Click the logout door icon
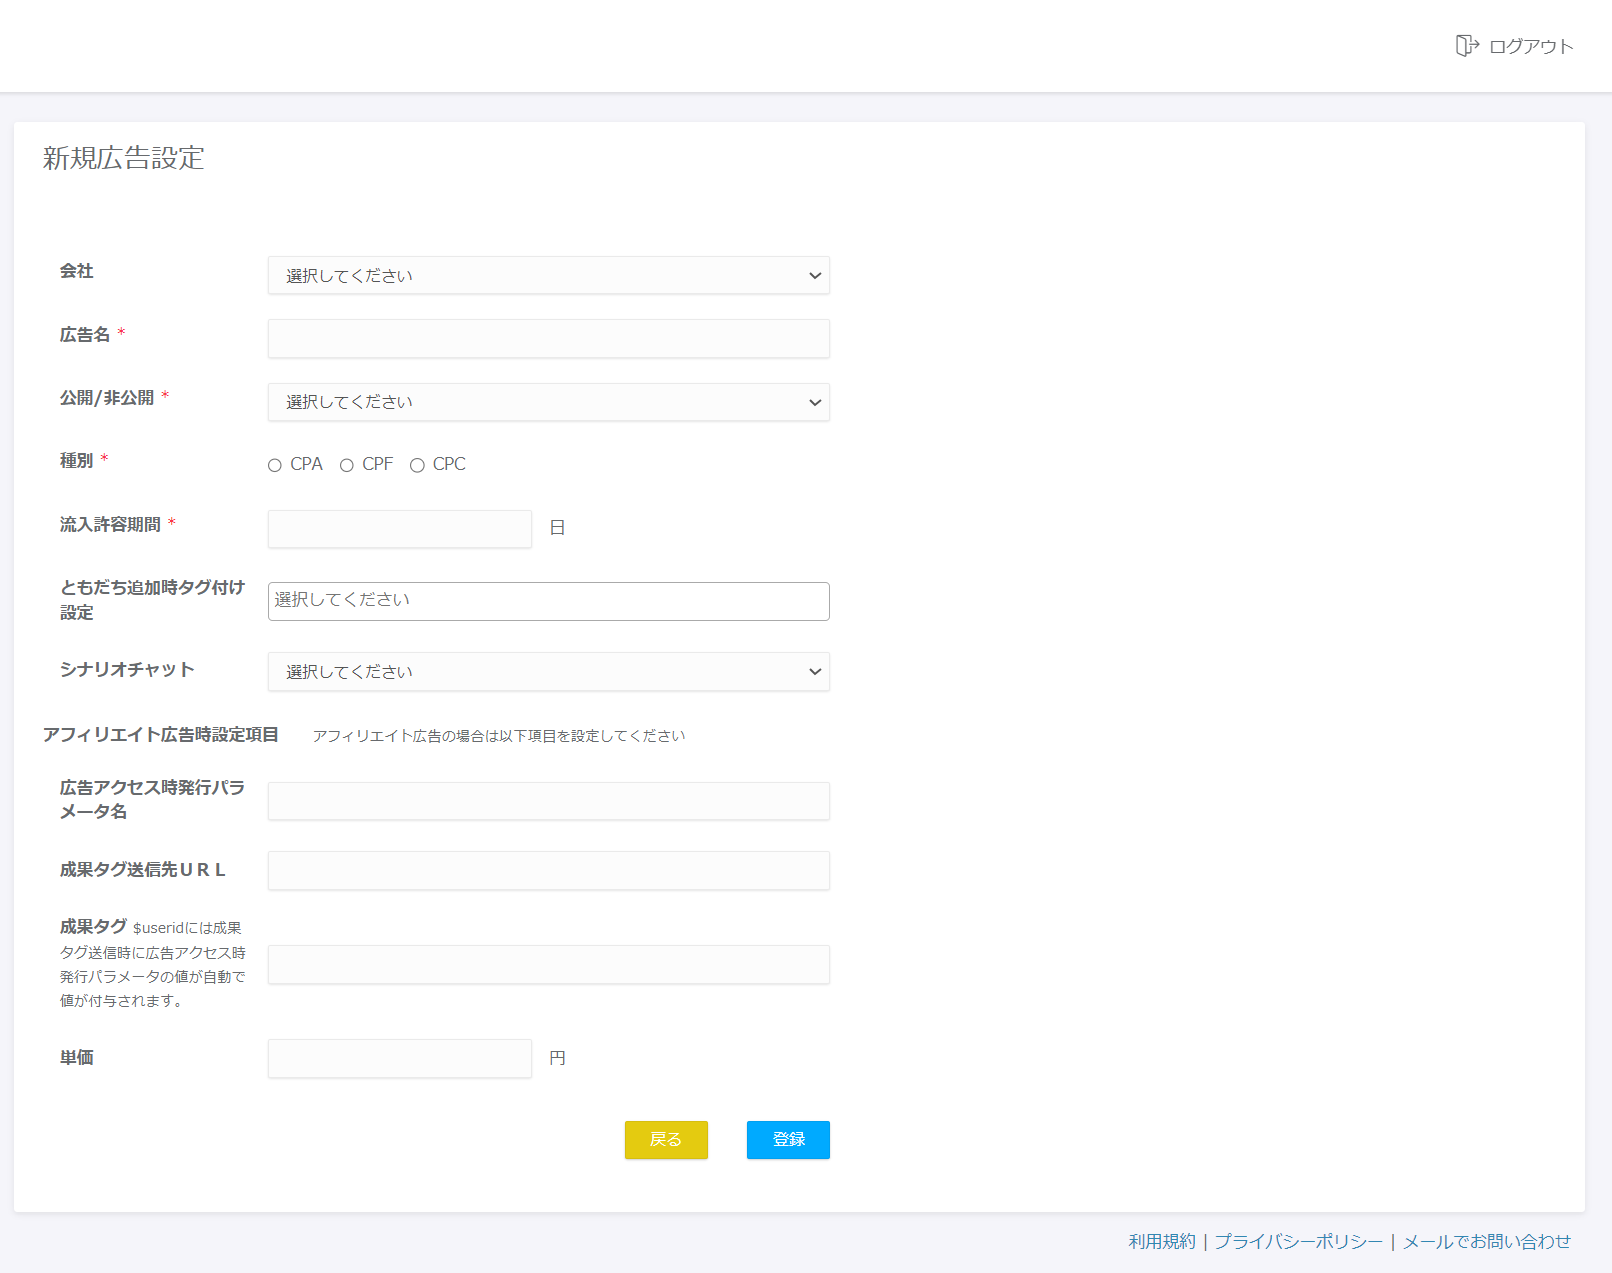 click(1467, 45)
